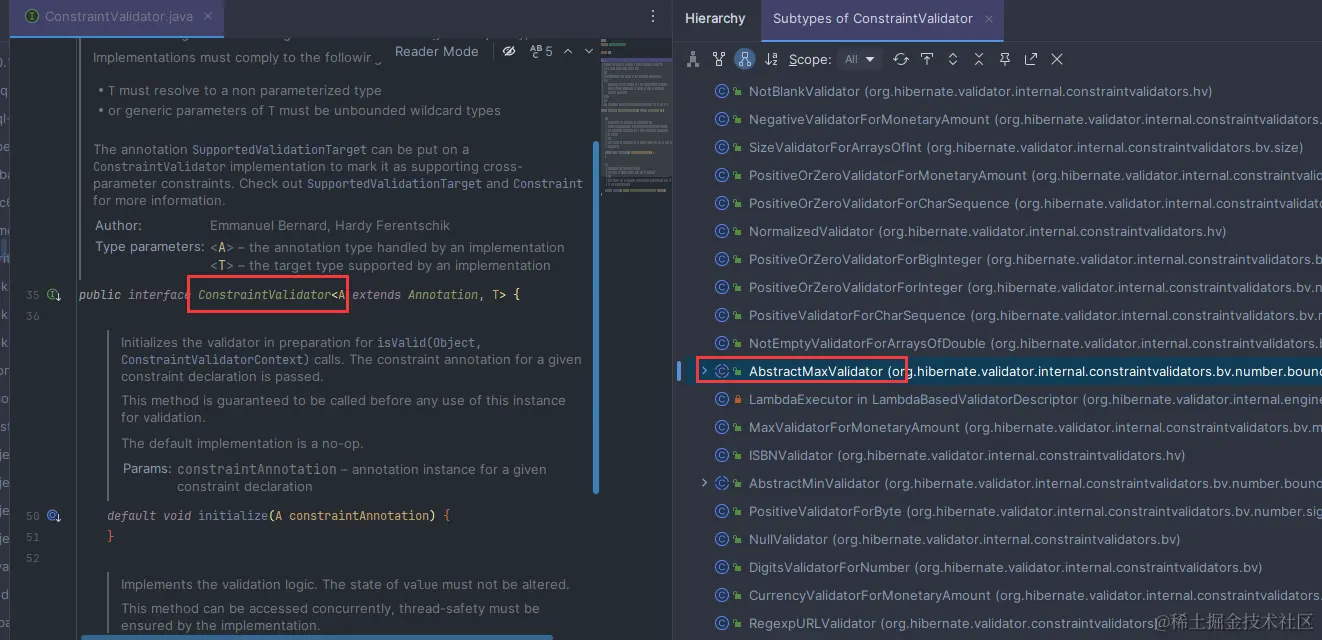Toggle rendered docs eye icon

(x=509, y=51)
